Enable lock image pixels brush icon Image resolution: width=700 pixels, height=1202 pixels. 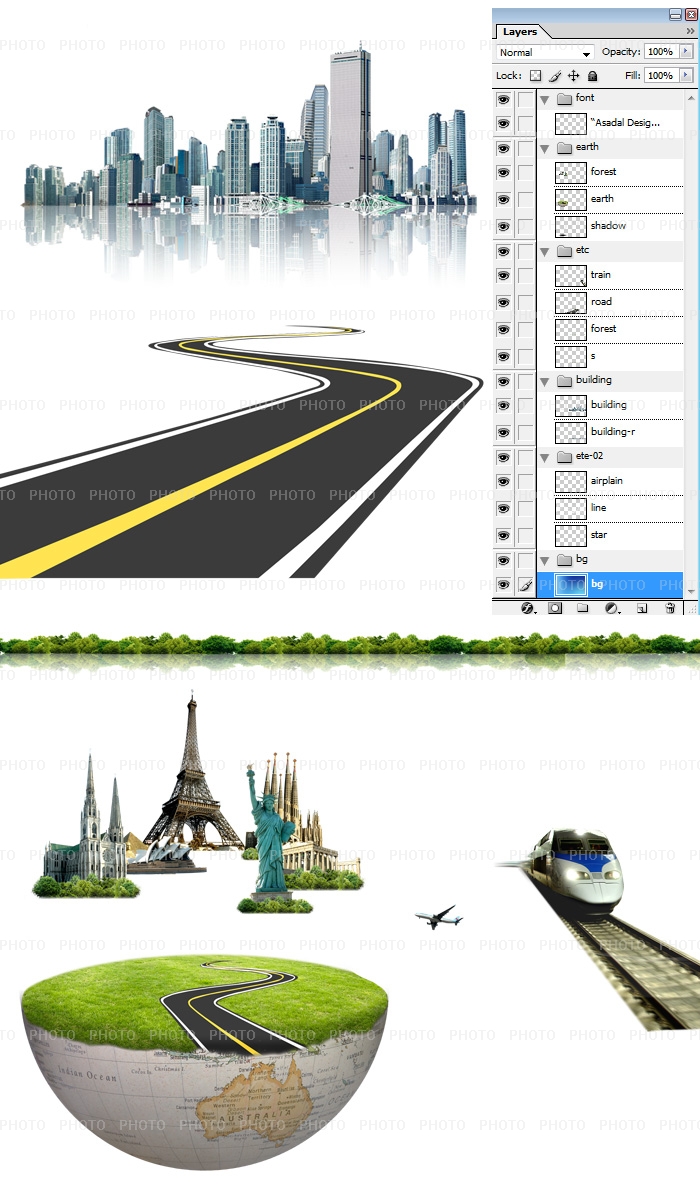(x=554, y=76)
